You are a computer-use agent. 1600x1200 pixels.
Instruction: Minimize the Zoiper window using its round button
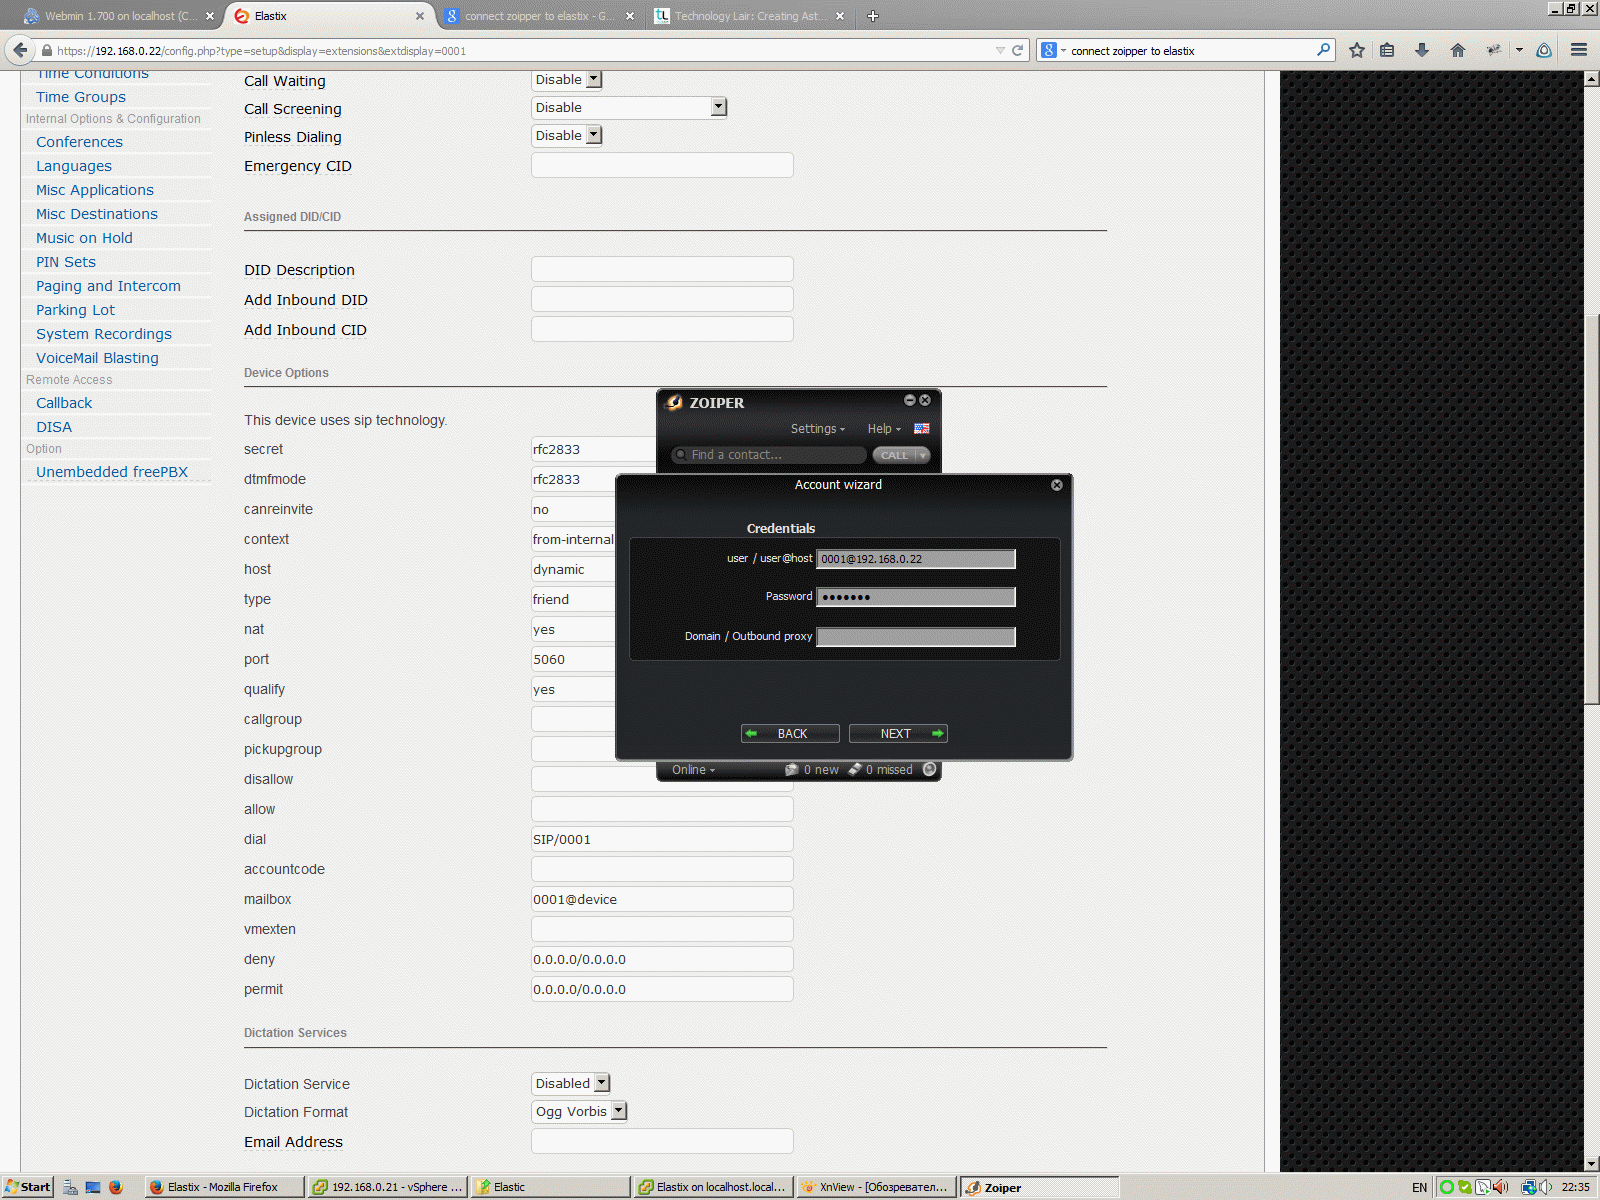tap(910, 400)
